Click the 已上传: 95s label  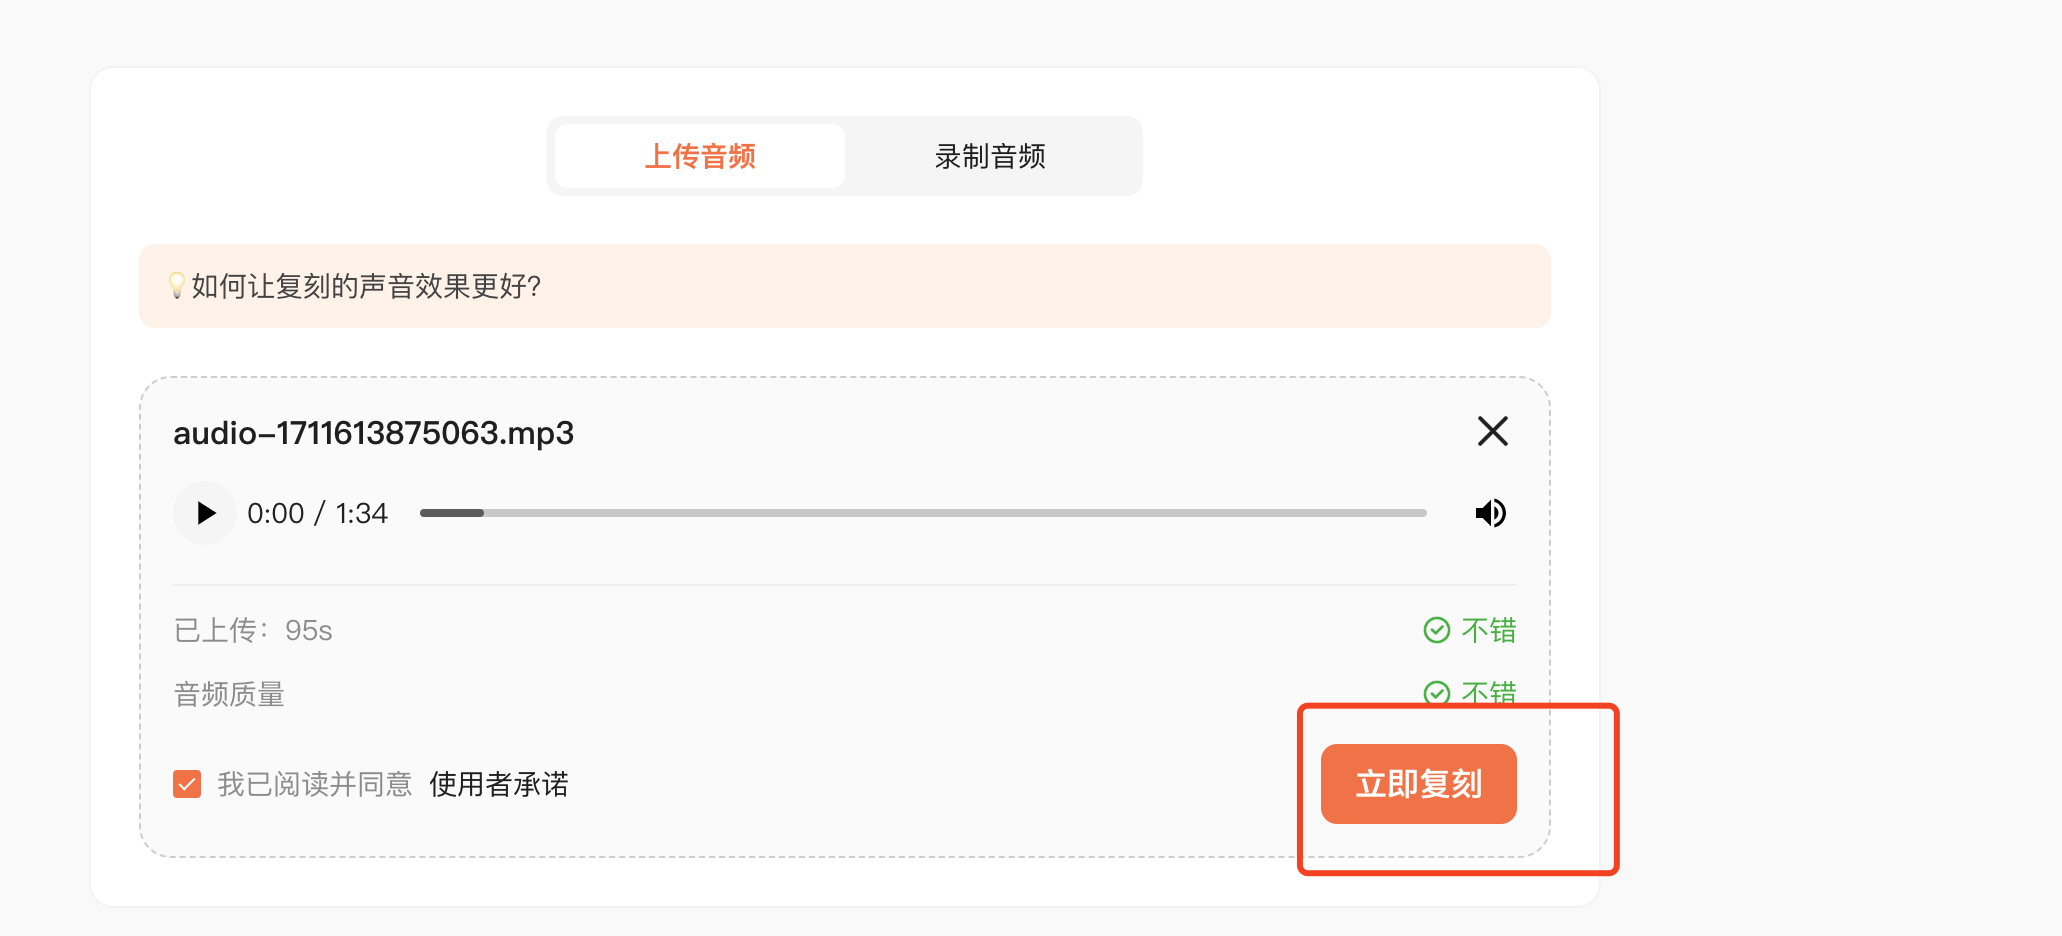(x=253, y=630)
